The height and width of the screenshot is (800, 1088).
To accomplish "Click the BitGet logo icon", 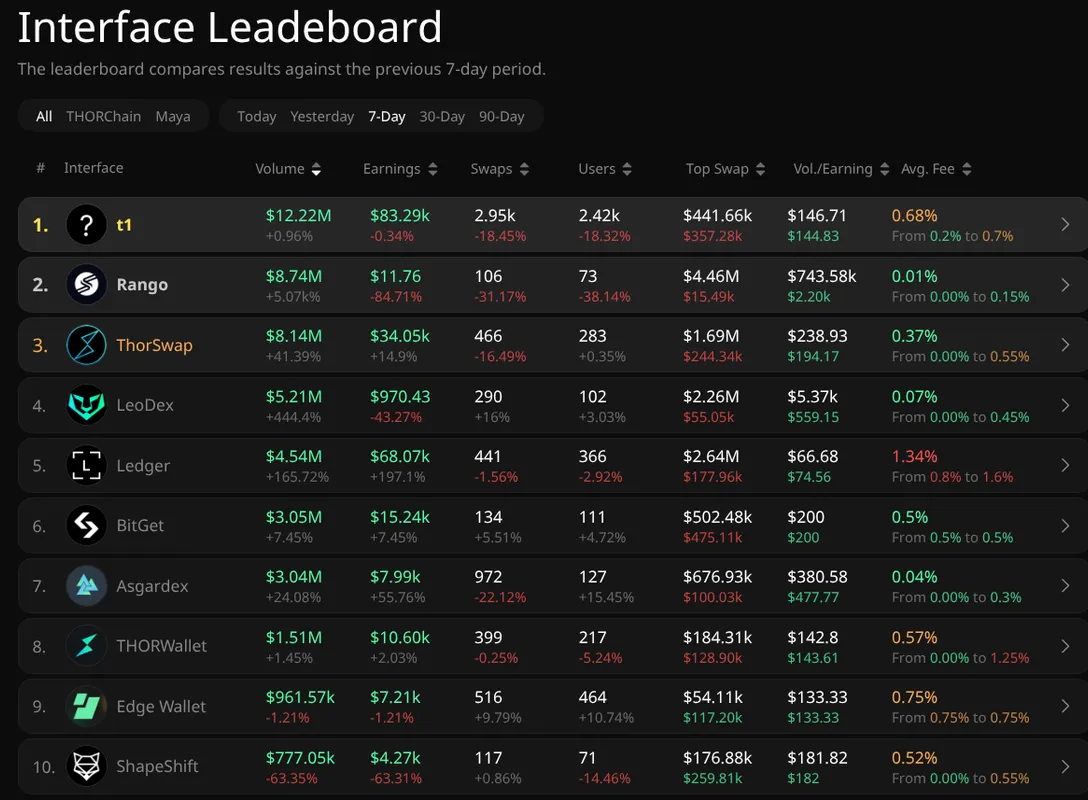I will pyautogui.click(x=86, y=526).
